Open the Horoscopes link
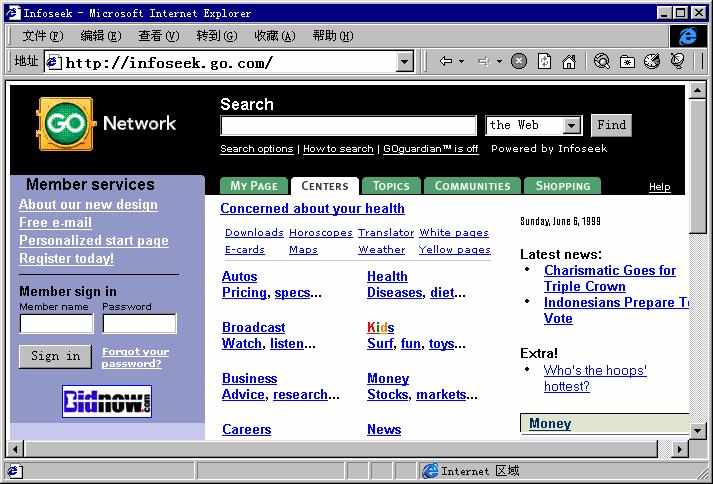Screen dimensions: 713x484 point(321,232)
